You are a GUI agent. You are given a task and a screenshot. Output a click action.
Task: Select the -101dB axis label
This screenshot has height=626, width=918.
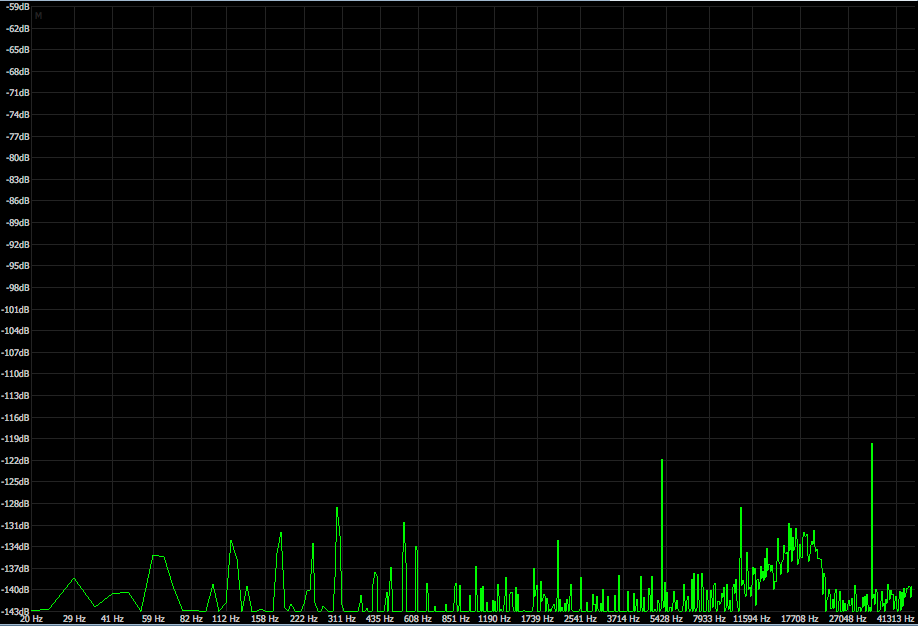(16, 309)
